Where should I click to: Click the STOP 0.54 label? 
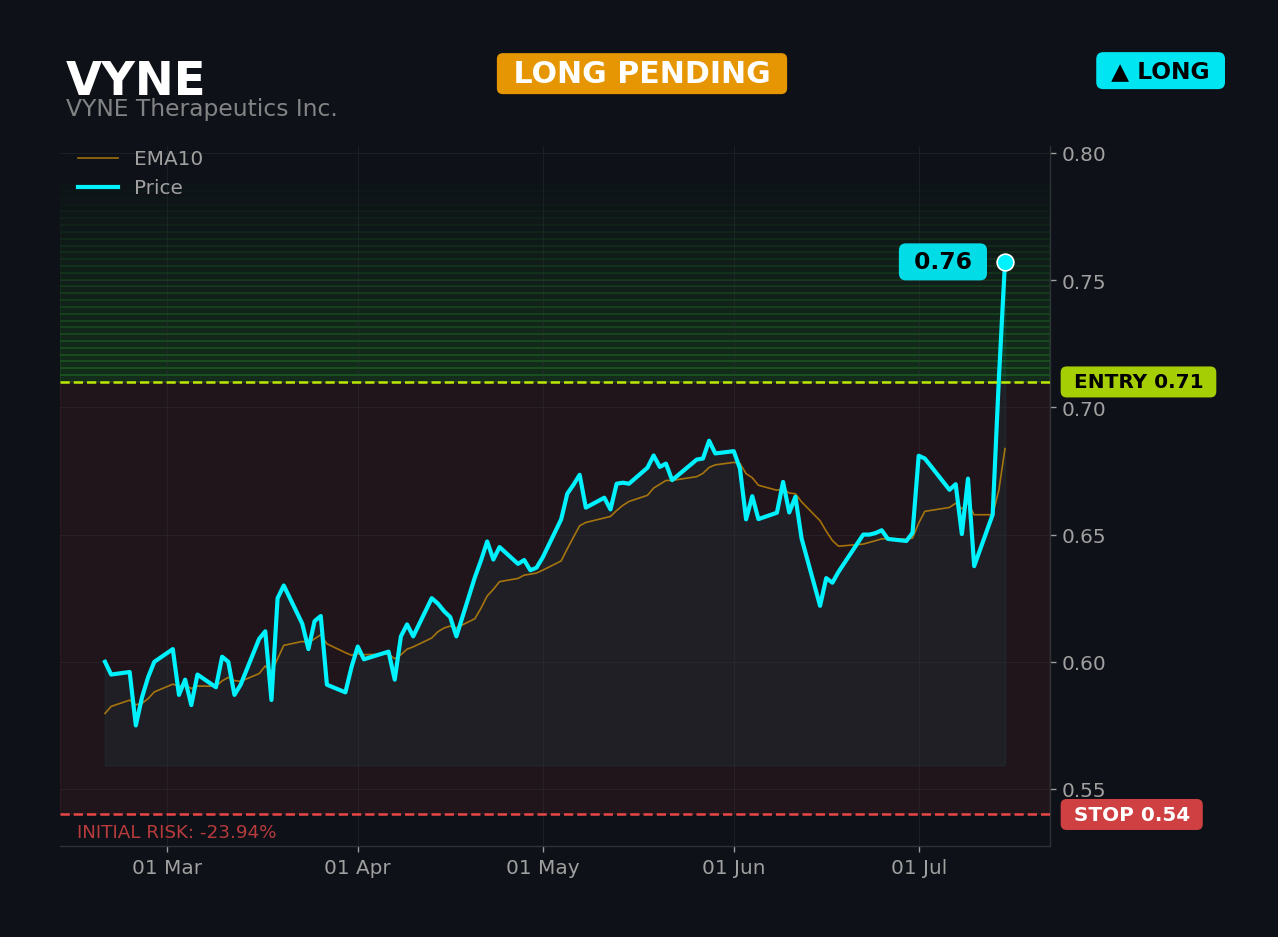[x=1132, y=815]
